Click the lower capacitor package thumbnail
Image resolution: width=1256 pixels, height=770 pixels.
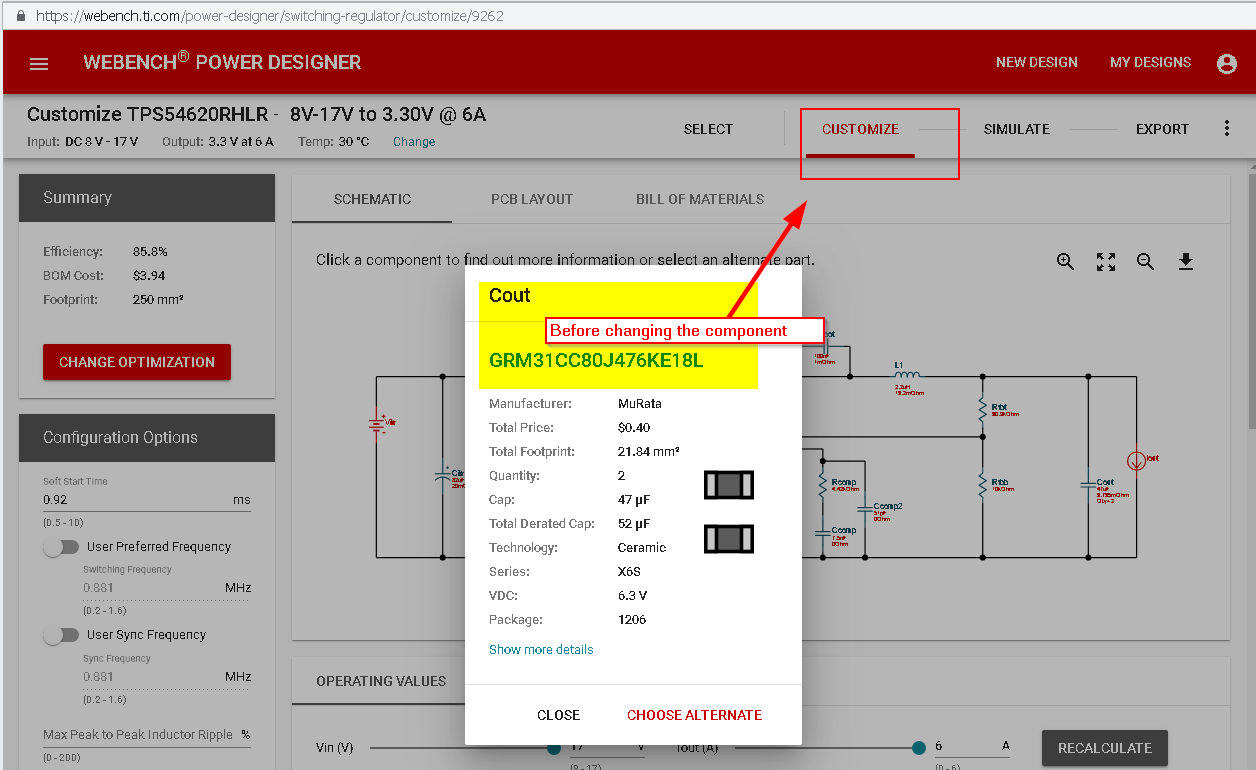point(729,539)
